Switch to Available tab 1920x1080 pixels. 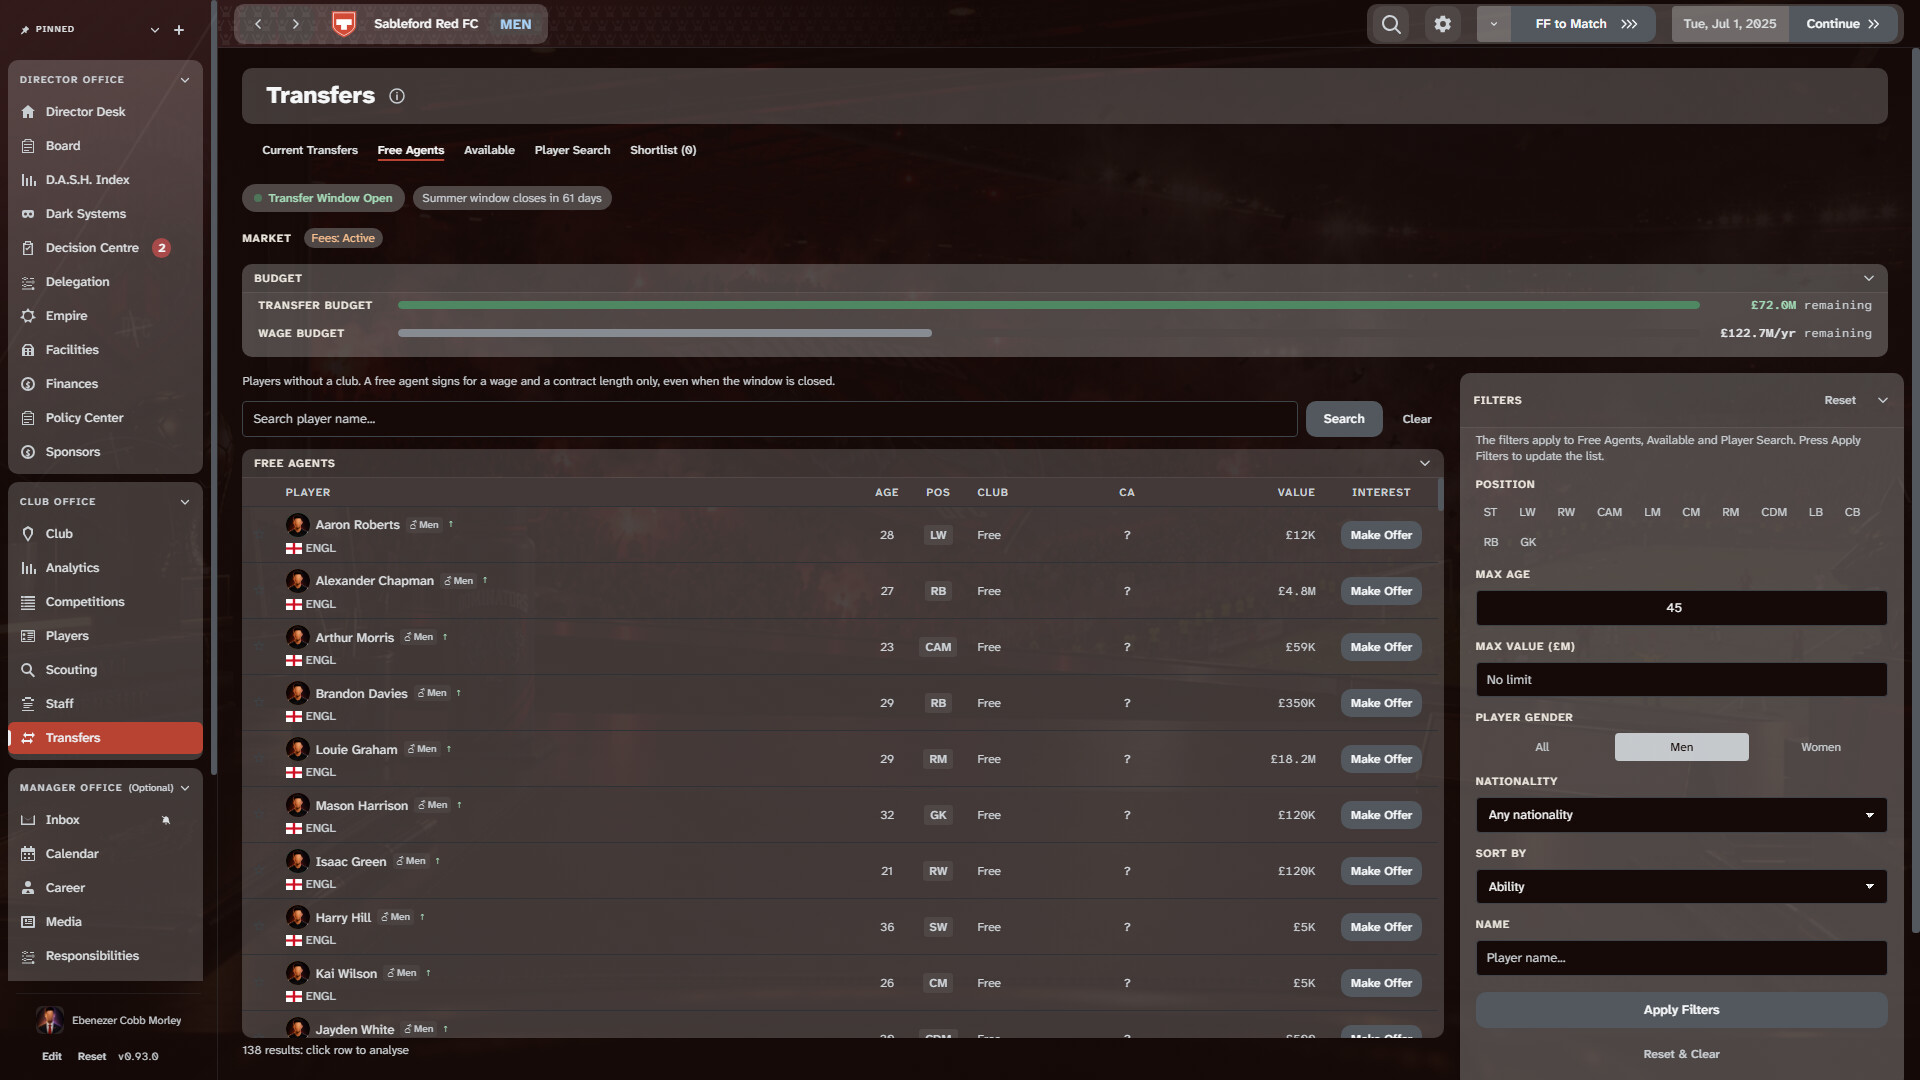pyautogui.click(x=489, y=150)
